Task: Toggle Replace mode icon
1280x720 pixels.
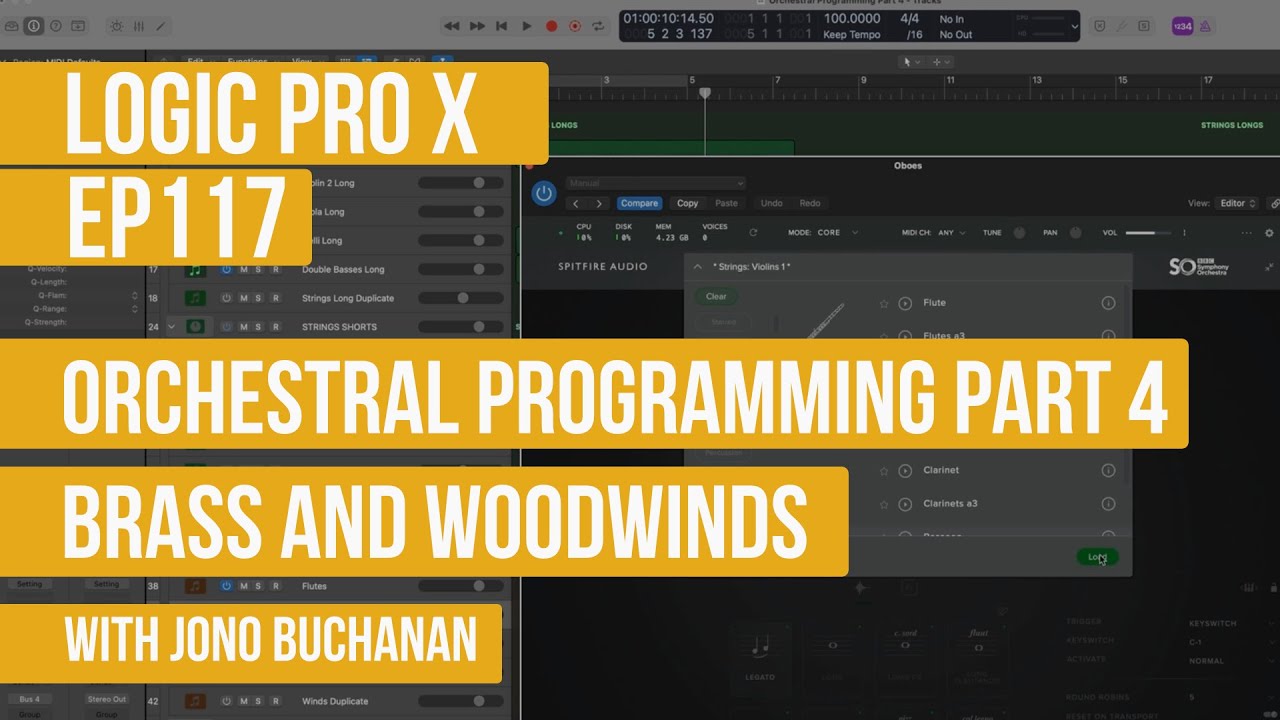Action: [x=1100, y=26]
